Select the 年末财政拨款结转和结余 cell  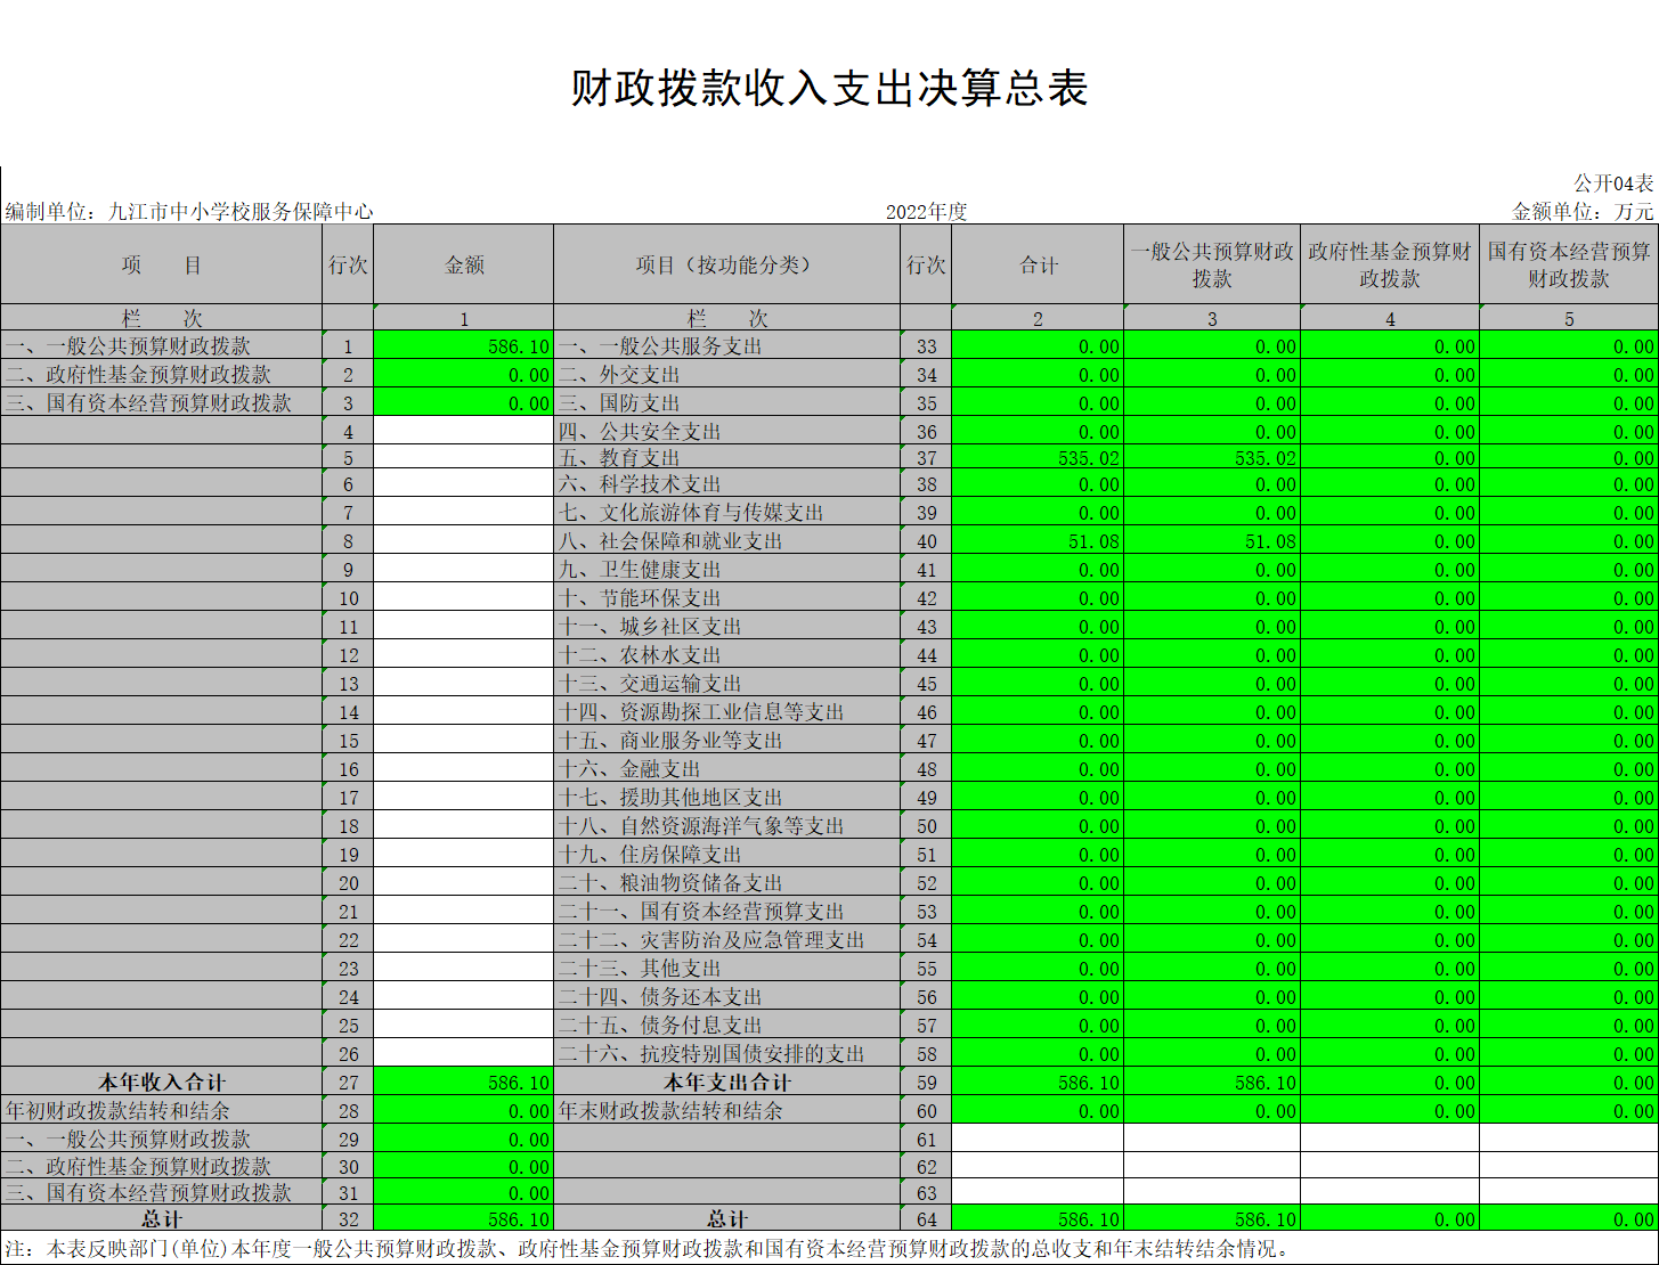click(x=671, y=1110)
